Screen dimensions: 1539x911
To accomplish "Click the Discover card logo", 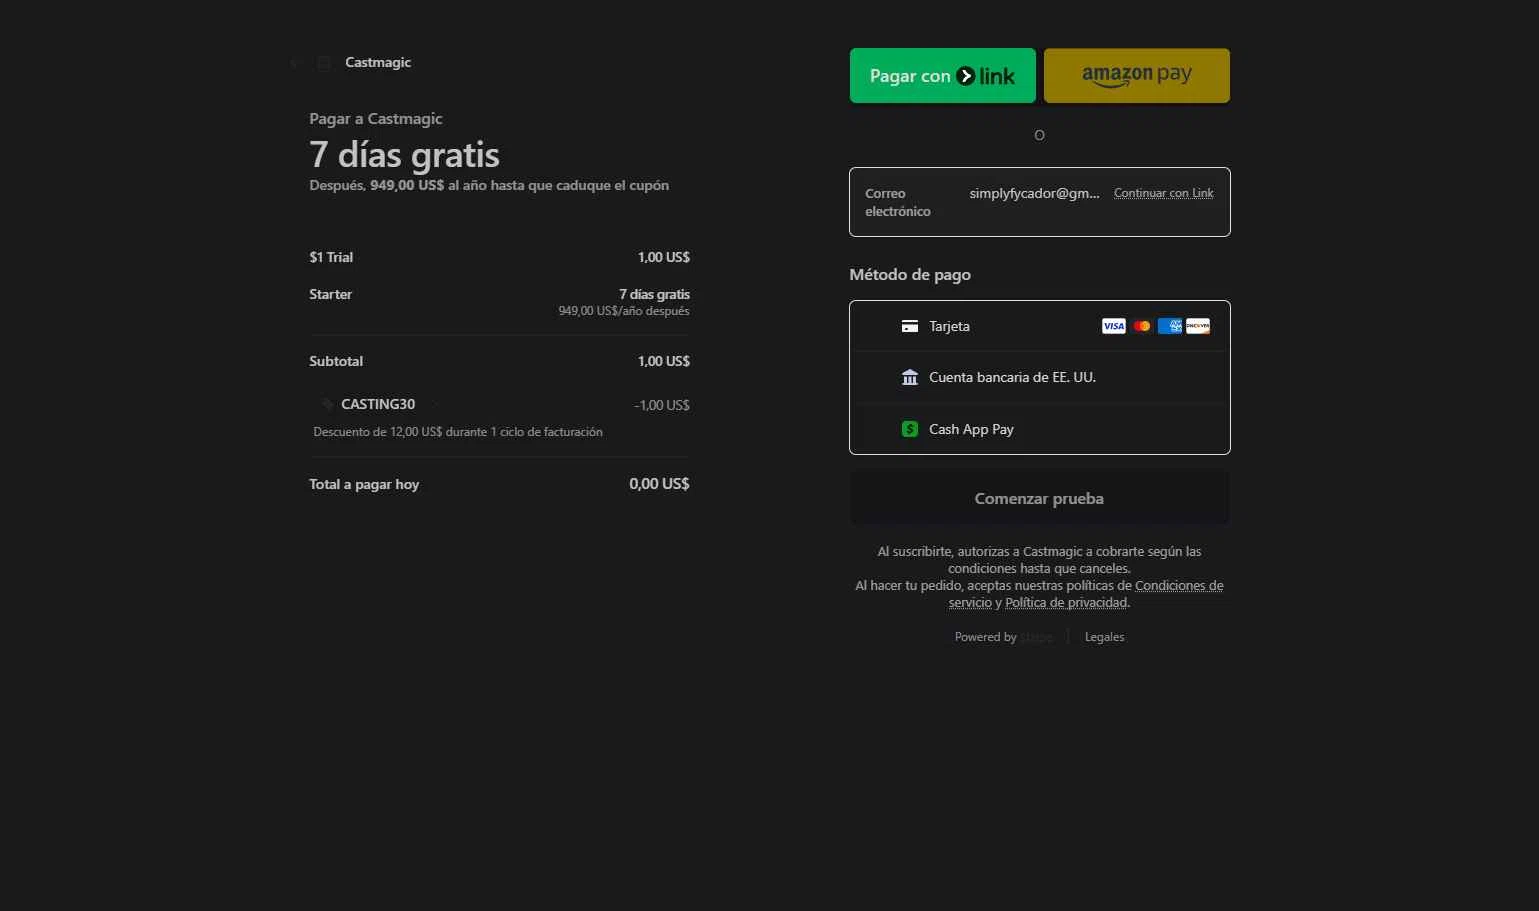I will [x=1198, y=326].
